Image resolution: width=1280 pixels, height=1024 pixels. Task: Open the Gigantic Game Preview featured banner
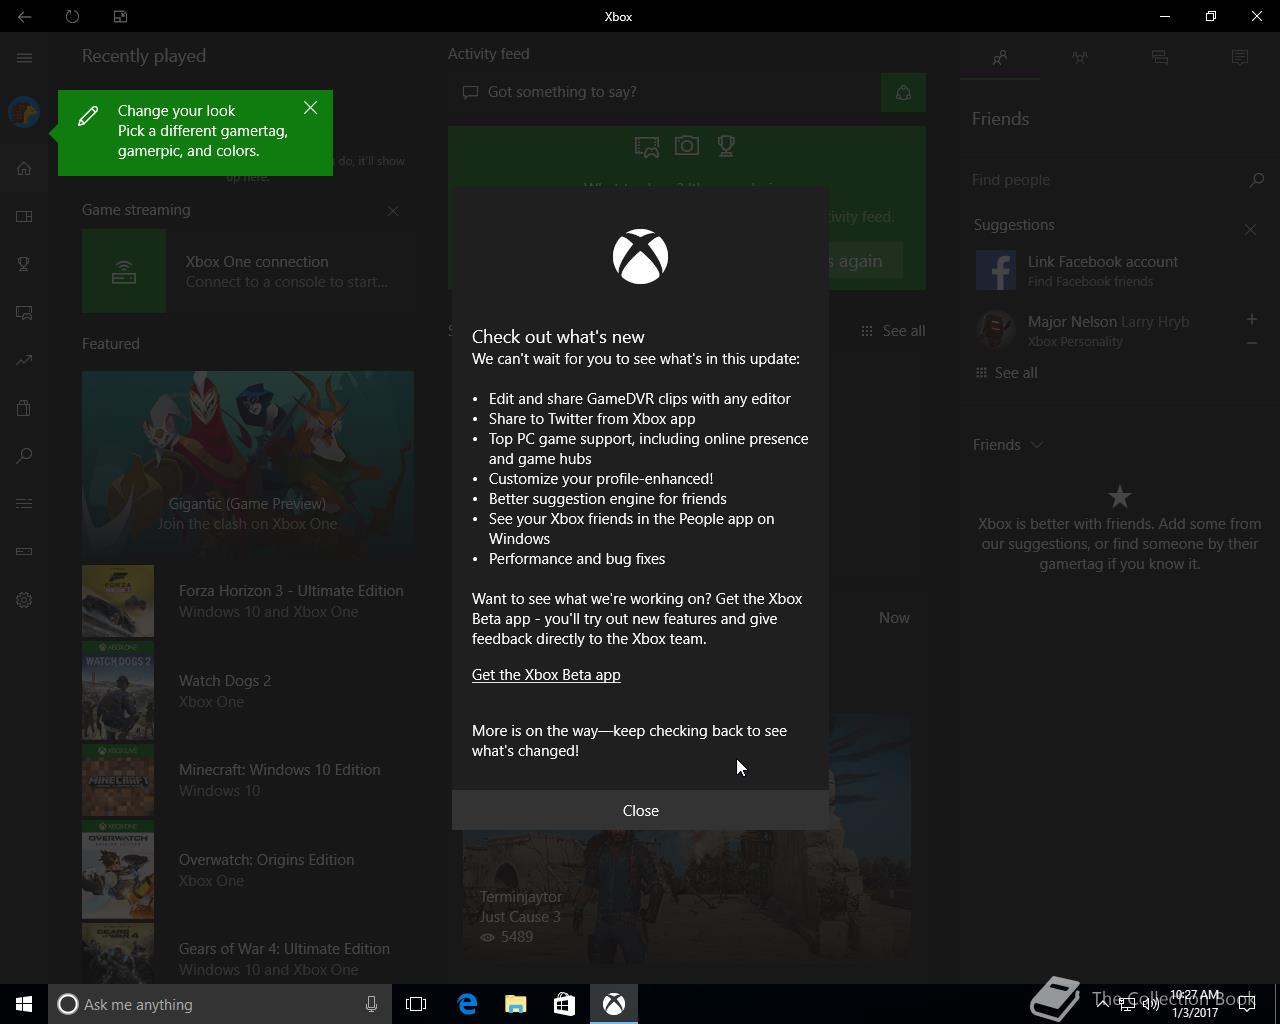(248, 464)
